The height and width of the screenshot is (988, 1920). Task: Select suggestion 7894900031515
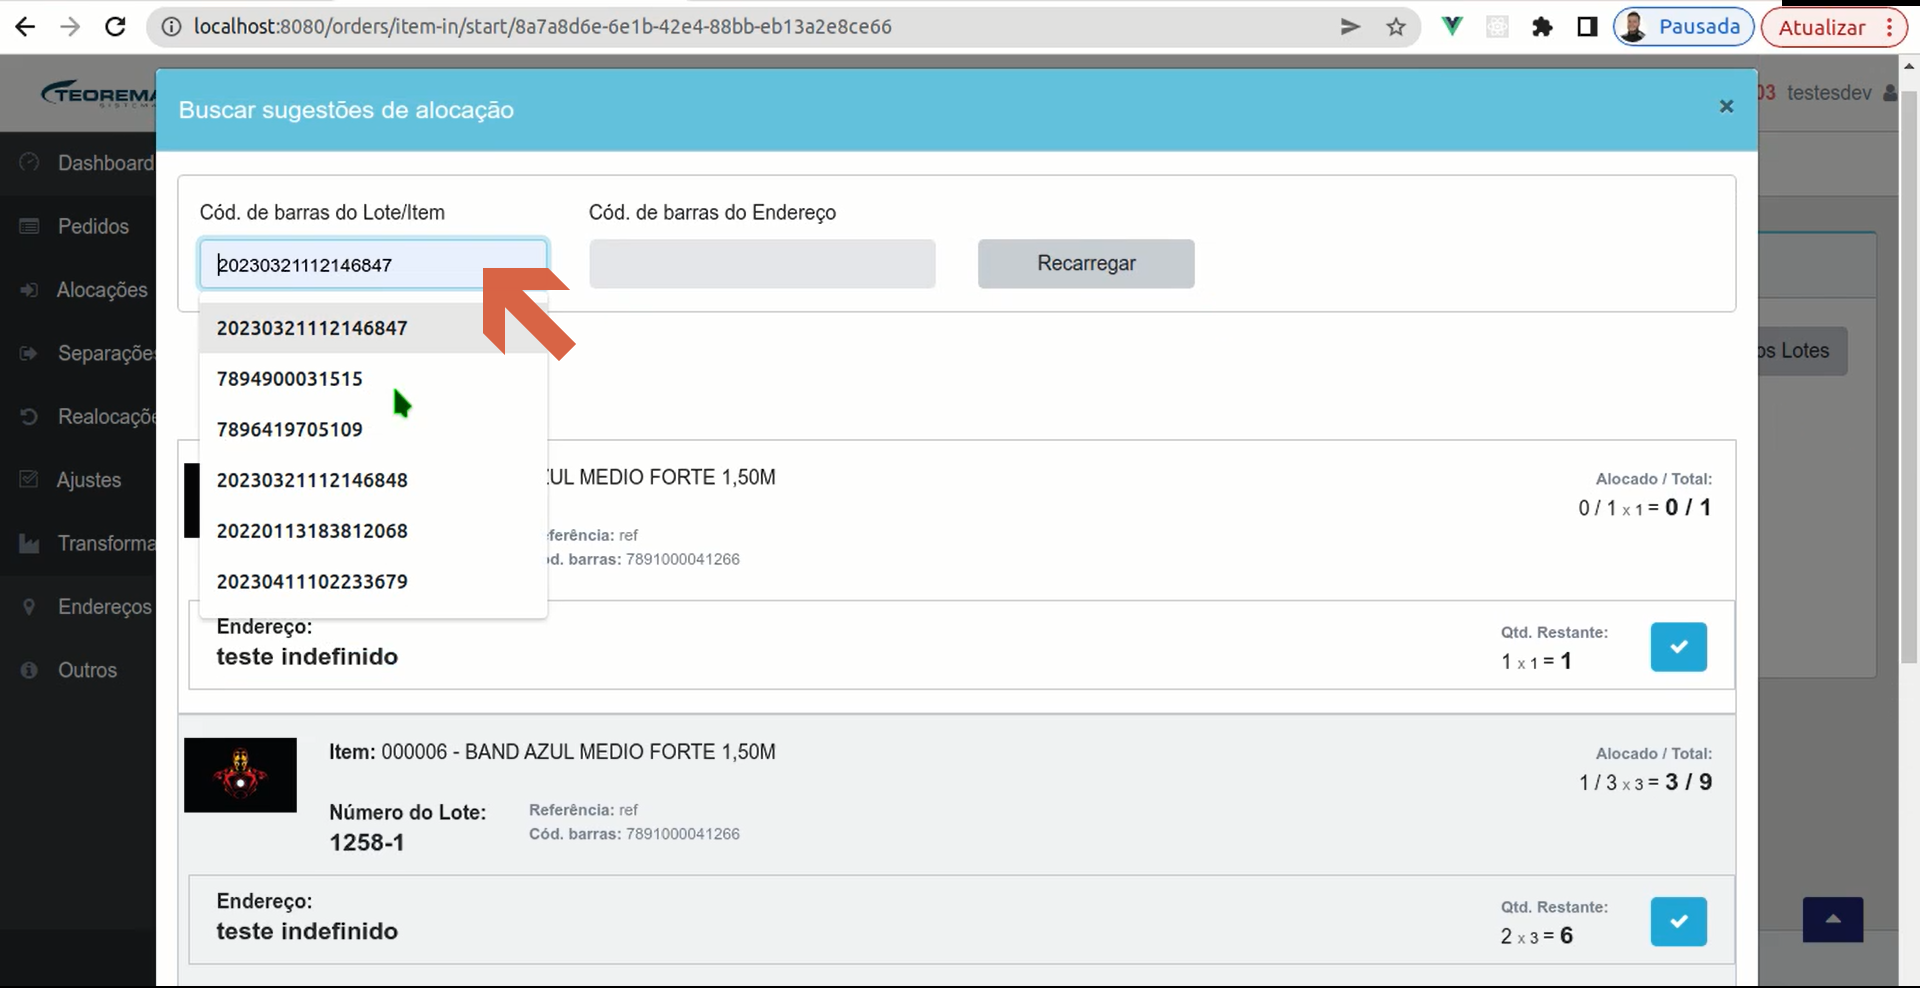click(373, 379)
